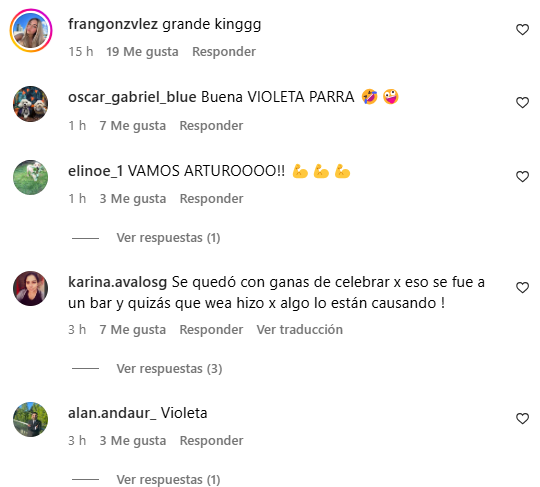Screen dimensions: 540x487
Task: Reply to frangonzvlez's comment
Action: pyautogui.click(x=224, y=52)
